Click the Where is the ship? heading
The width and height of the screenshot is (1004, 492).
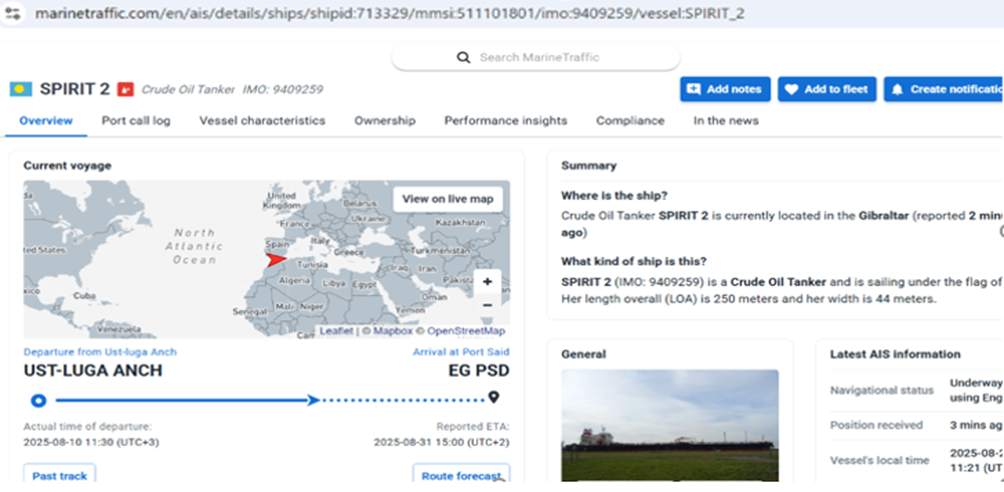pyautogui.click(x=614, y=195)
